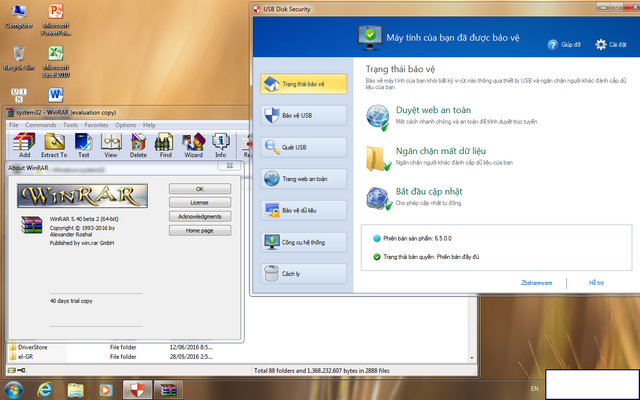Open the Commands menu
This screenshot has width=640, height=400.
40,125
